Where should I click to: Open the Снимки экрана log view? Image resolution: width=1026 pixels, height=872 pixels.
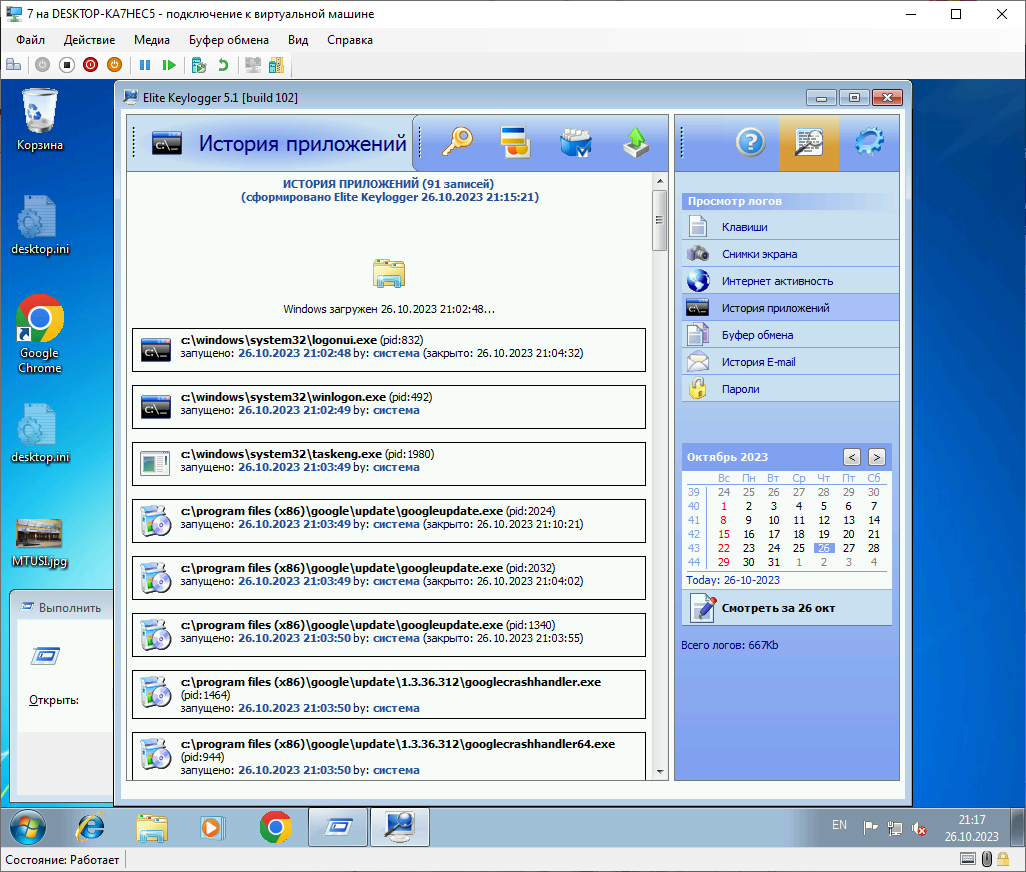790,254
